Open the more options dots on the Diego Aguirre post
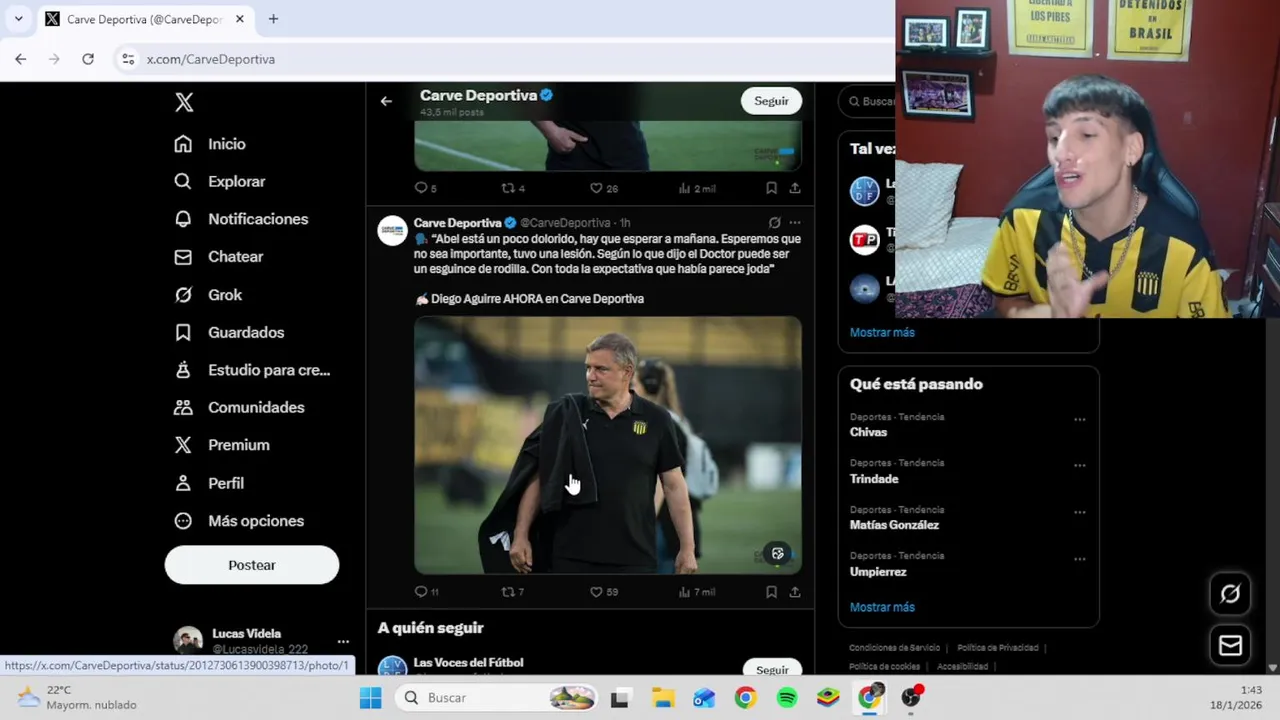Screen dimensions: 1280x720 point(795,223)
